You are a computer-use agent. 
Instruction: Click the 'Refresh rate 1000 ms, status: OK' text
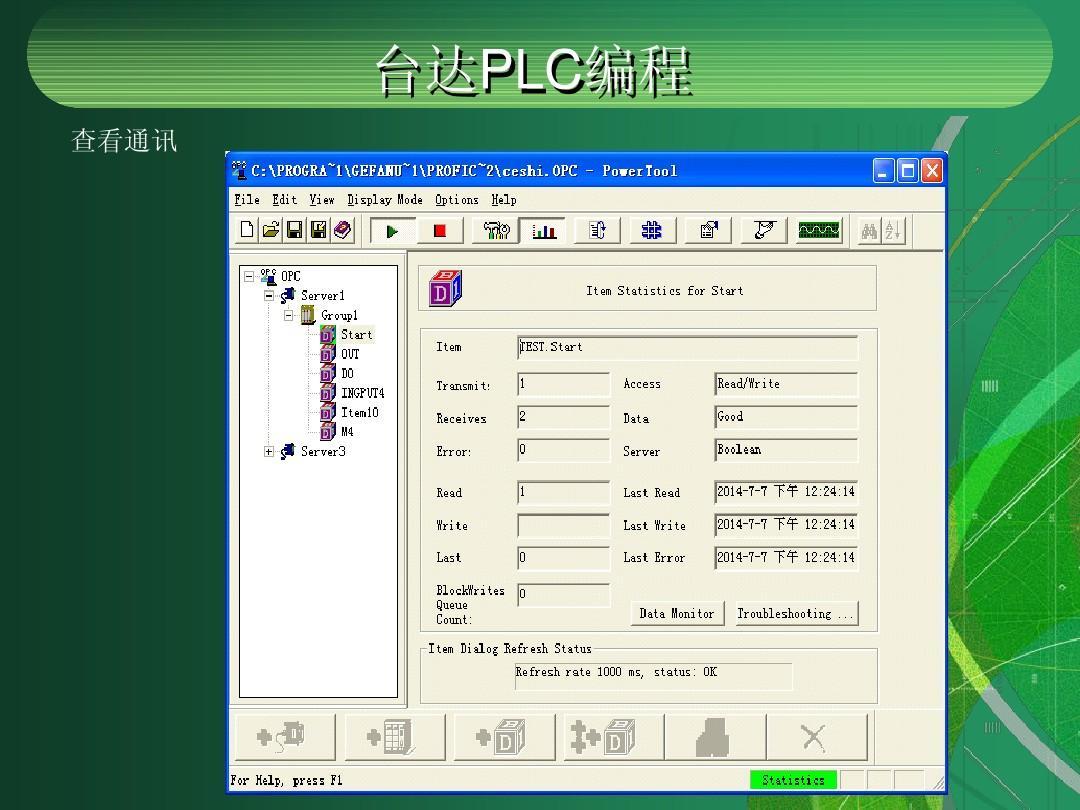(616, 672)
